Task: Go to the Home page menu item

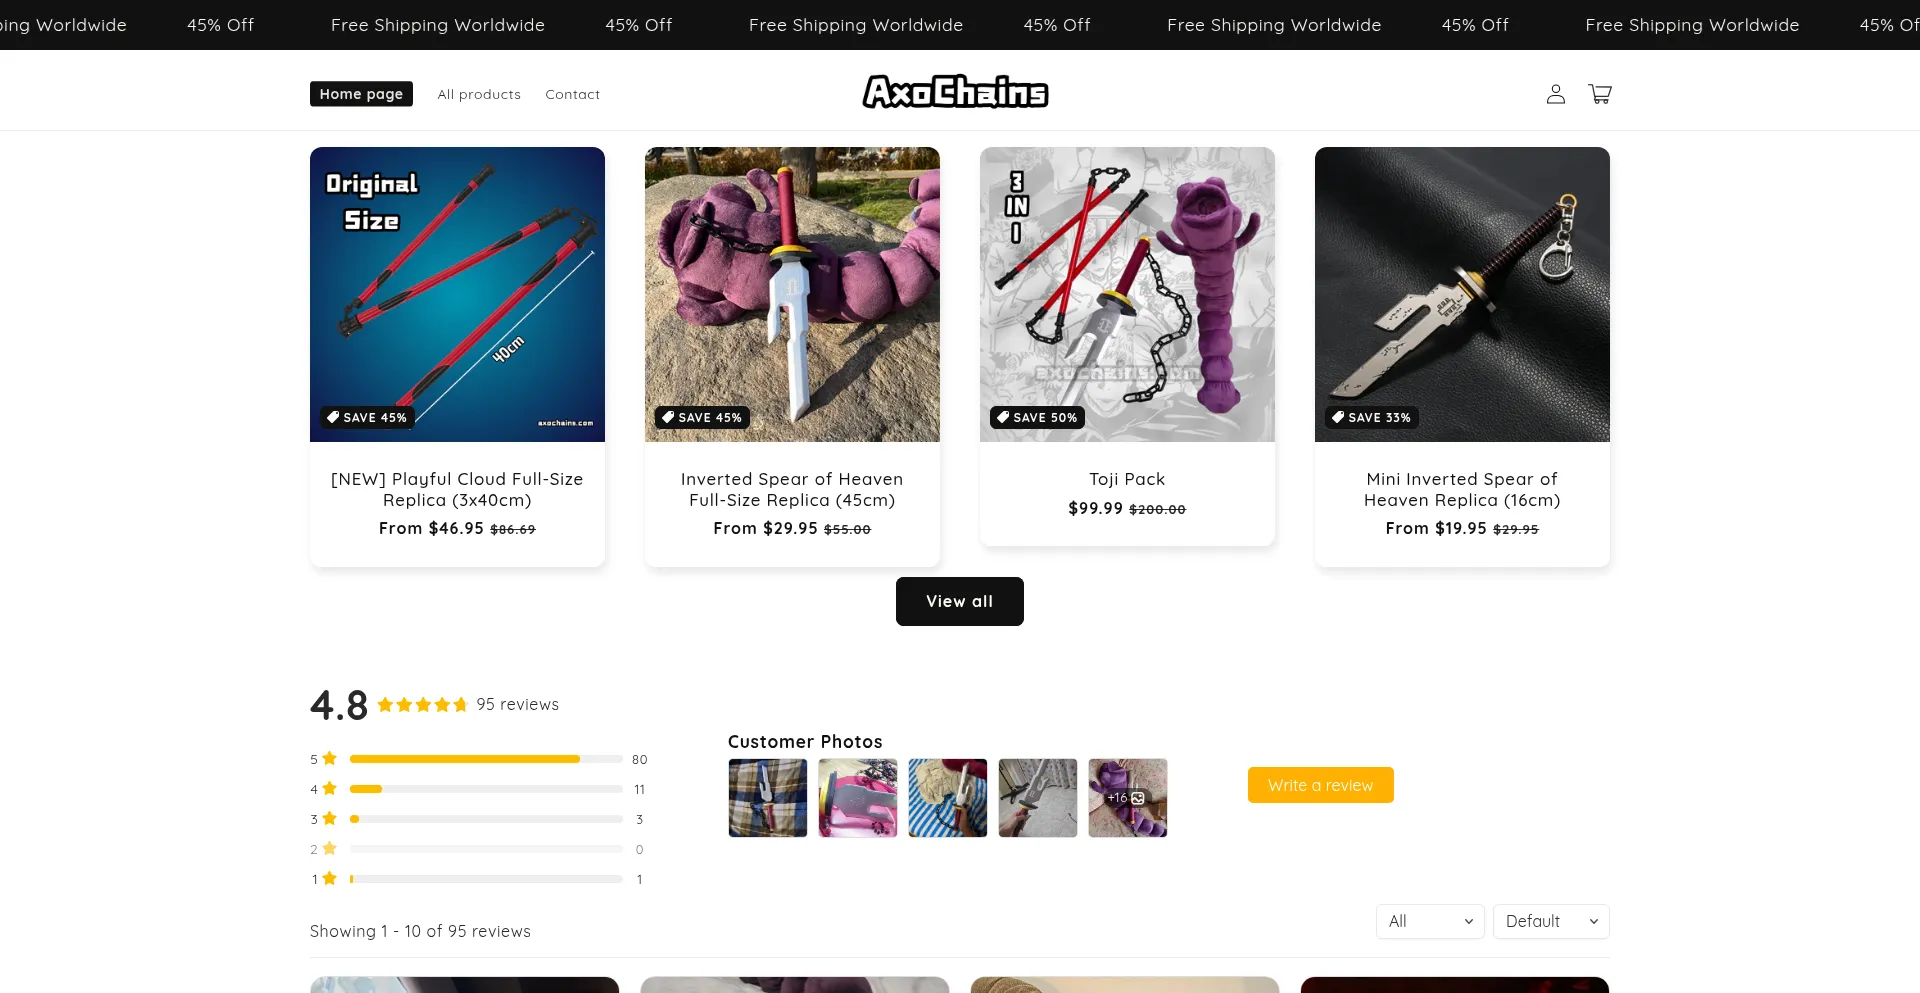Action: tap(361, 94)
